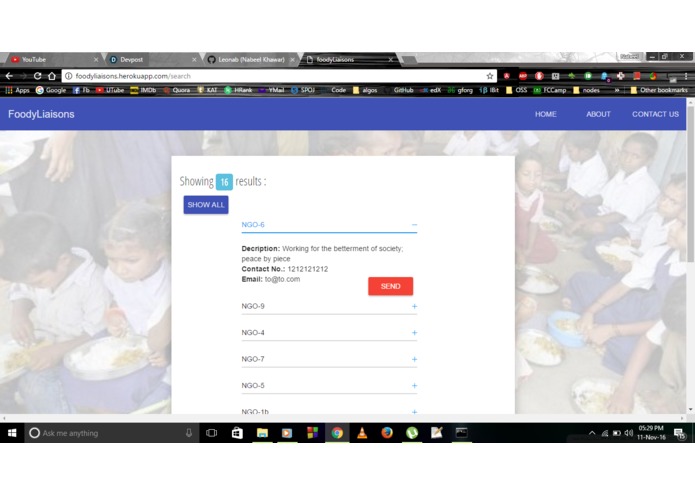The height and width of the screenshot is (494, 695).
Task: Click the horizontal page scrollbar
Action: pyautogui.click(x=343, y=418)
